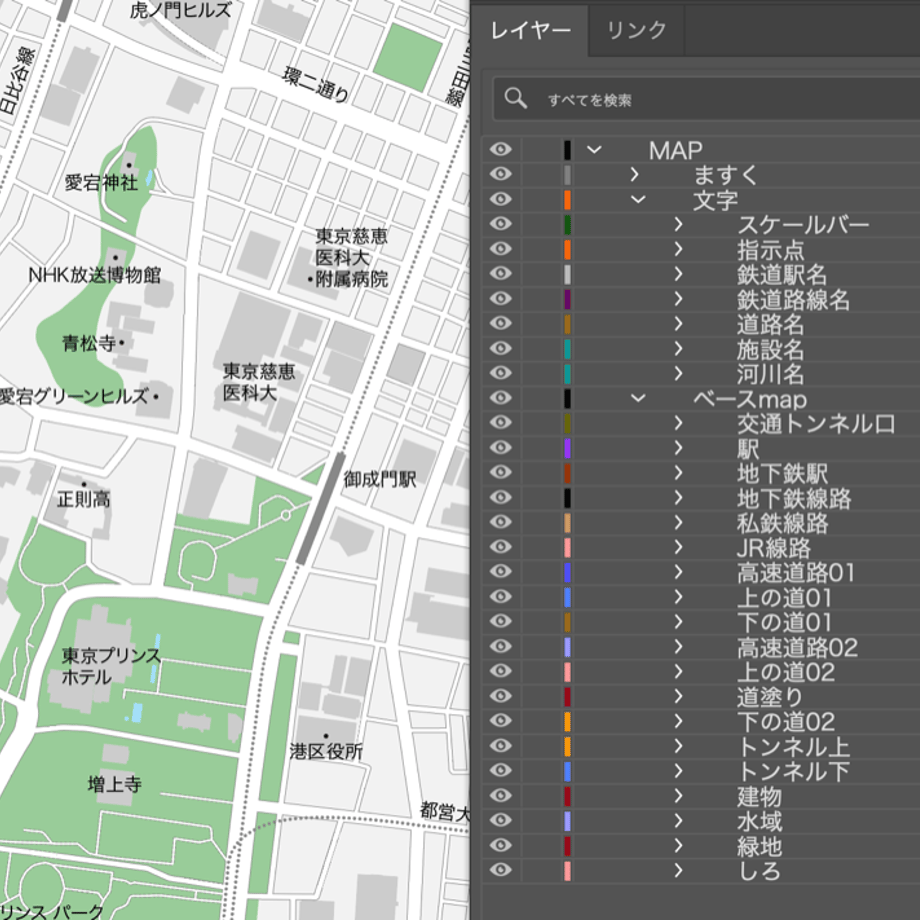Hide the ベースmap layer

click(x=500, y=398)
